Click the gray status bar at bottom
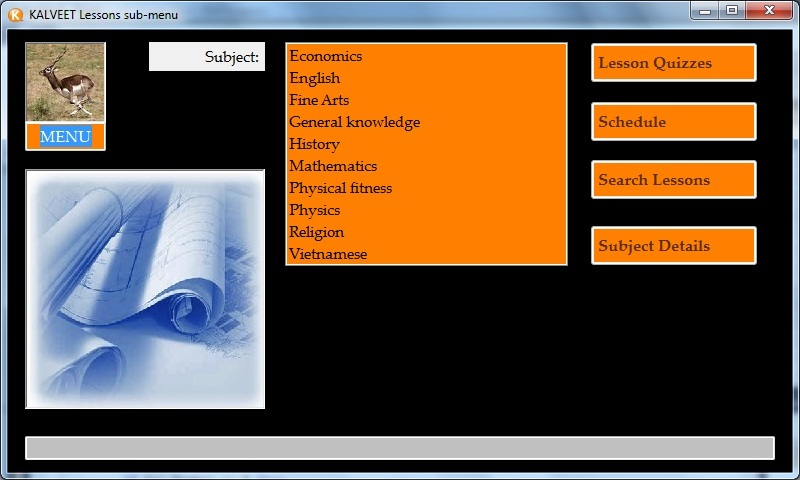 point(400,448)
